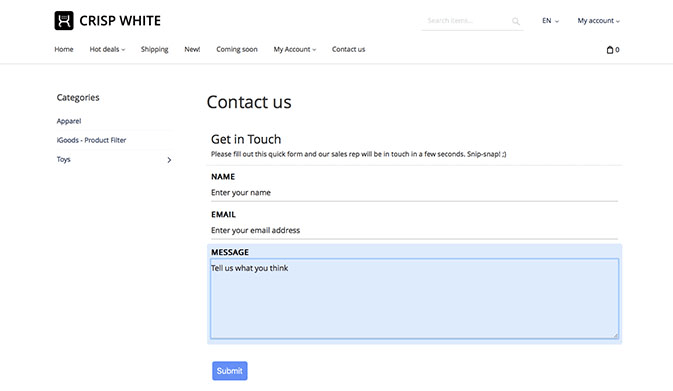Click the Categories sidebar heading
Screen dimensions: 673x391
[x=78, y=97]
